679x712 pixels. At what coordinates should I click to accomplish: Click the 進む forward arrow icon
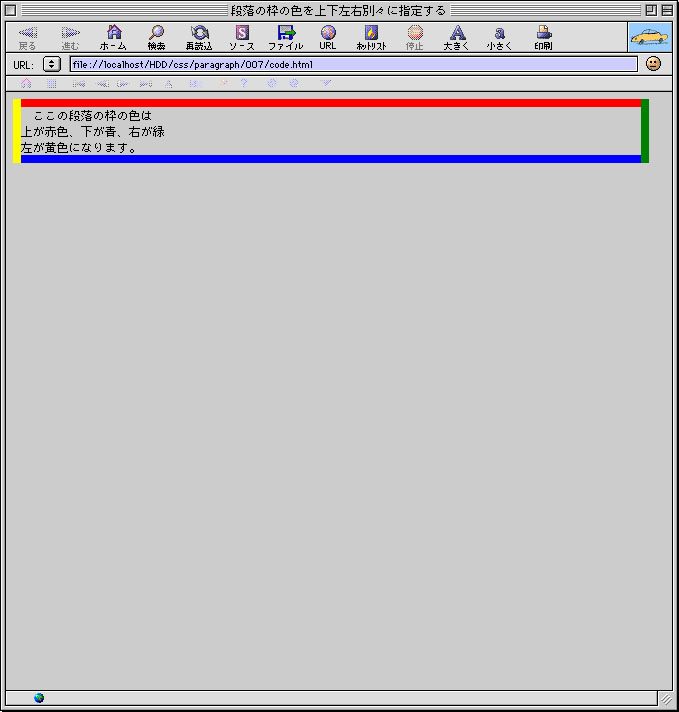click(x=70, y=33)
